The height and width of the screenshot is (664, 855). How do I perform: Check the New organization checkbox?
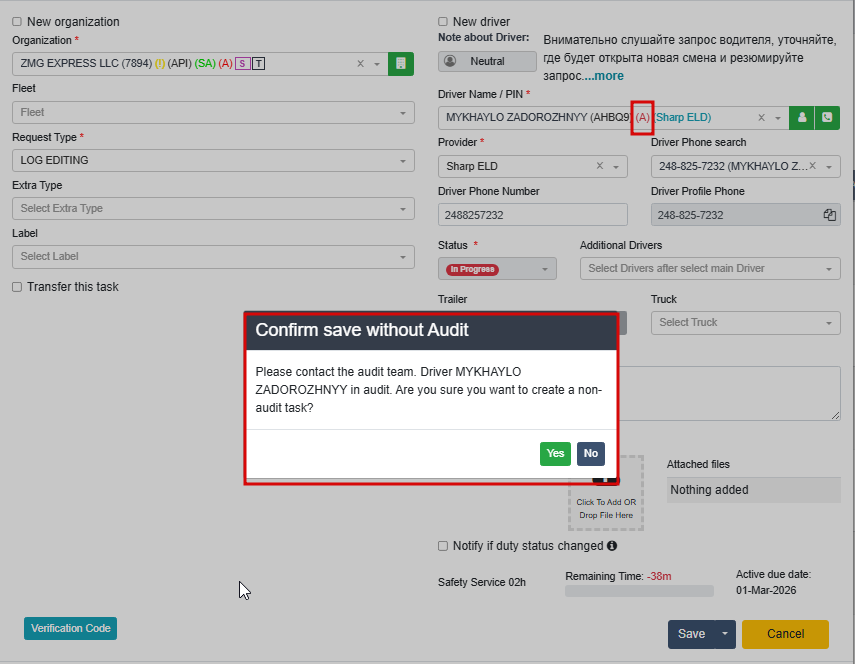pos(17,21)
